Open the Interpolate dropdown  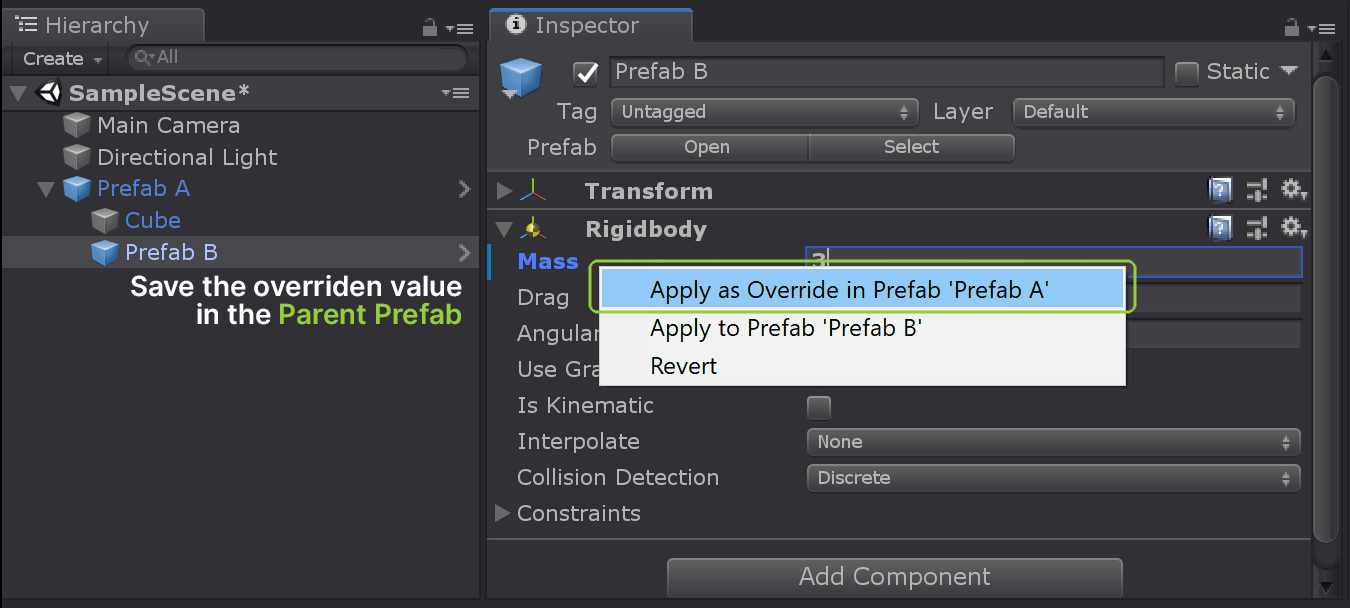click(1052, 442)
